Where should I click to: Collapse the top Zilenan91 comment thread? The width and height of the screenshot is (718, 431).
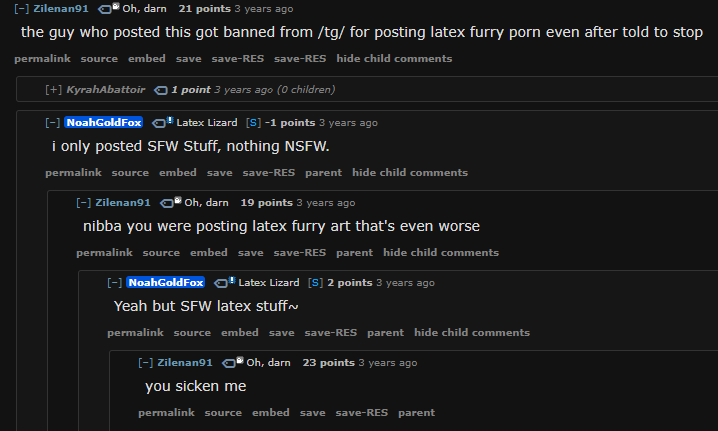tap(22, 9)
